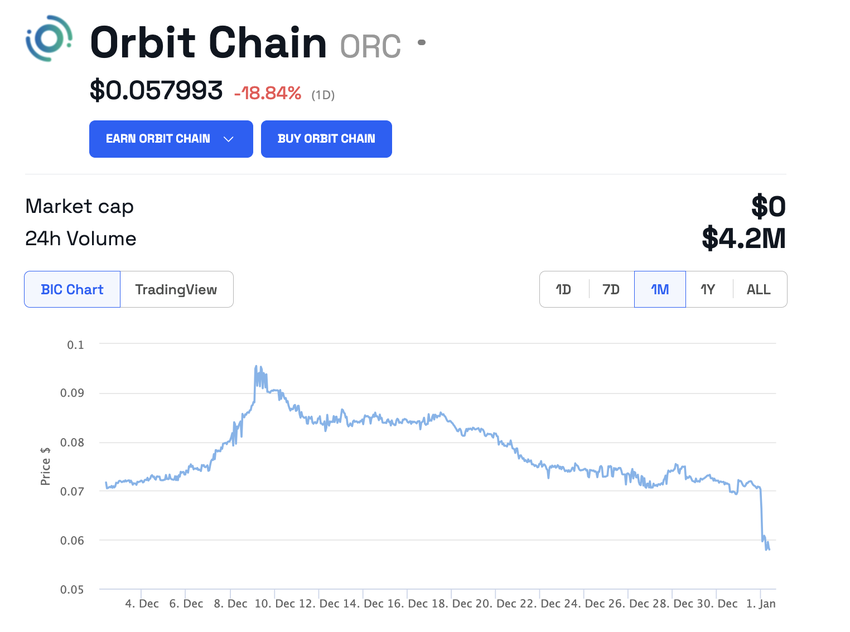Click the chart's peak near 0.095
Image resolution: width=850 pixels, height=632 pixels.
257,368
